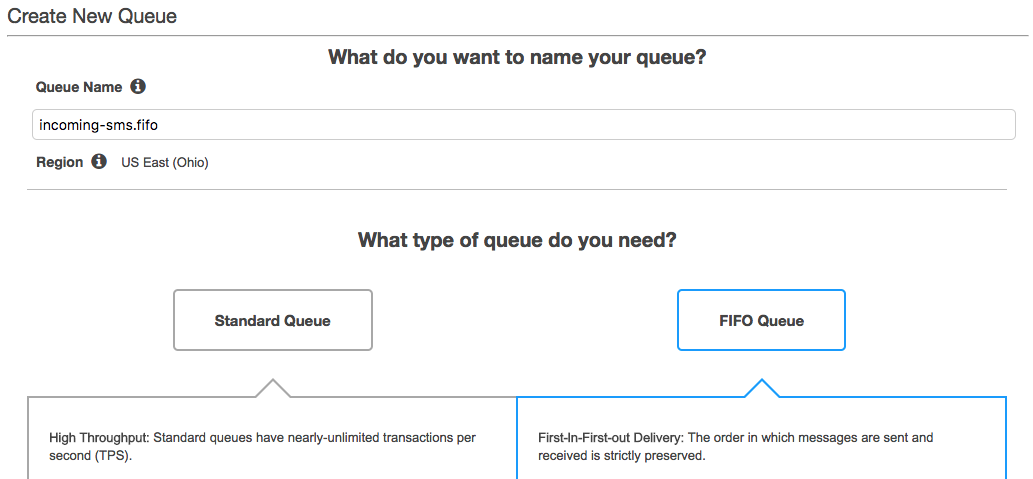
Task: Click the 'First-In-First-out Delivery' text
Action: [x=610, y=437]
